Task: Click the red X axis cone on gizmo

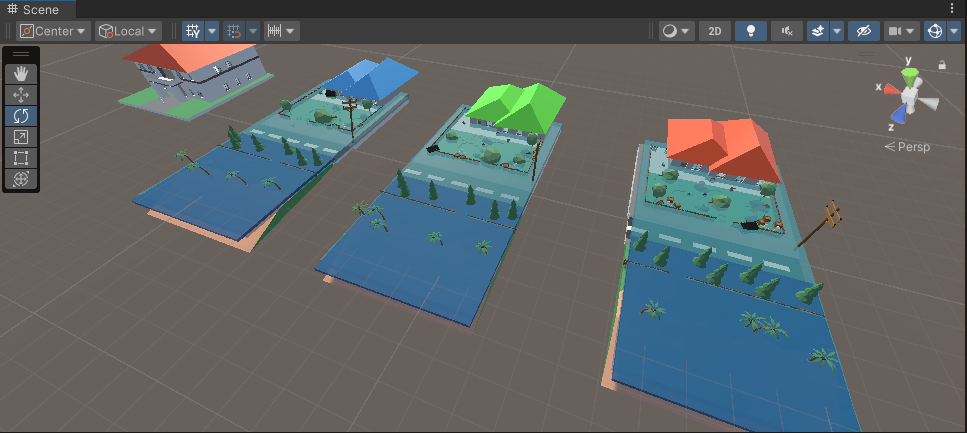Action: [x=889, y=89]
